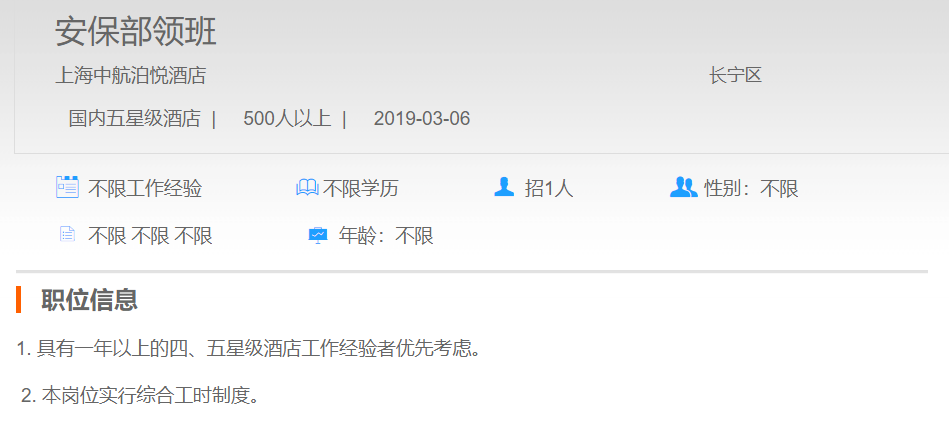Click the 年龄：不限 age text
This screenshot has width=949, height=425.
coord(386,236)
